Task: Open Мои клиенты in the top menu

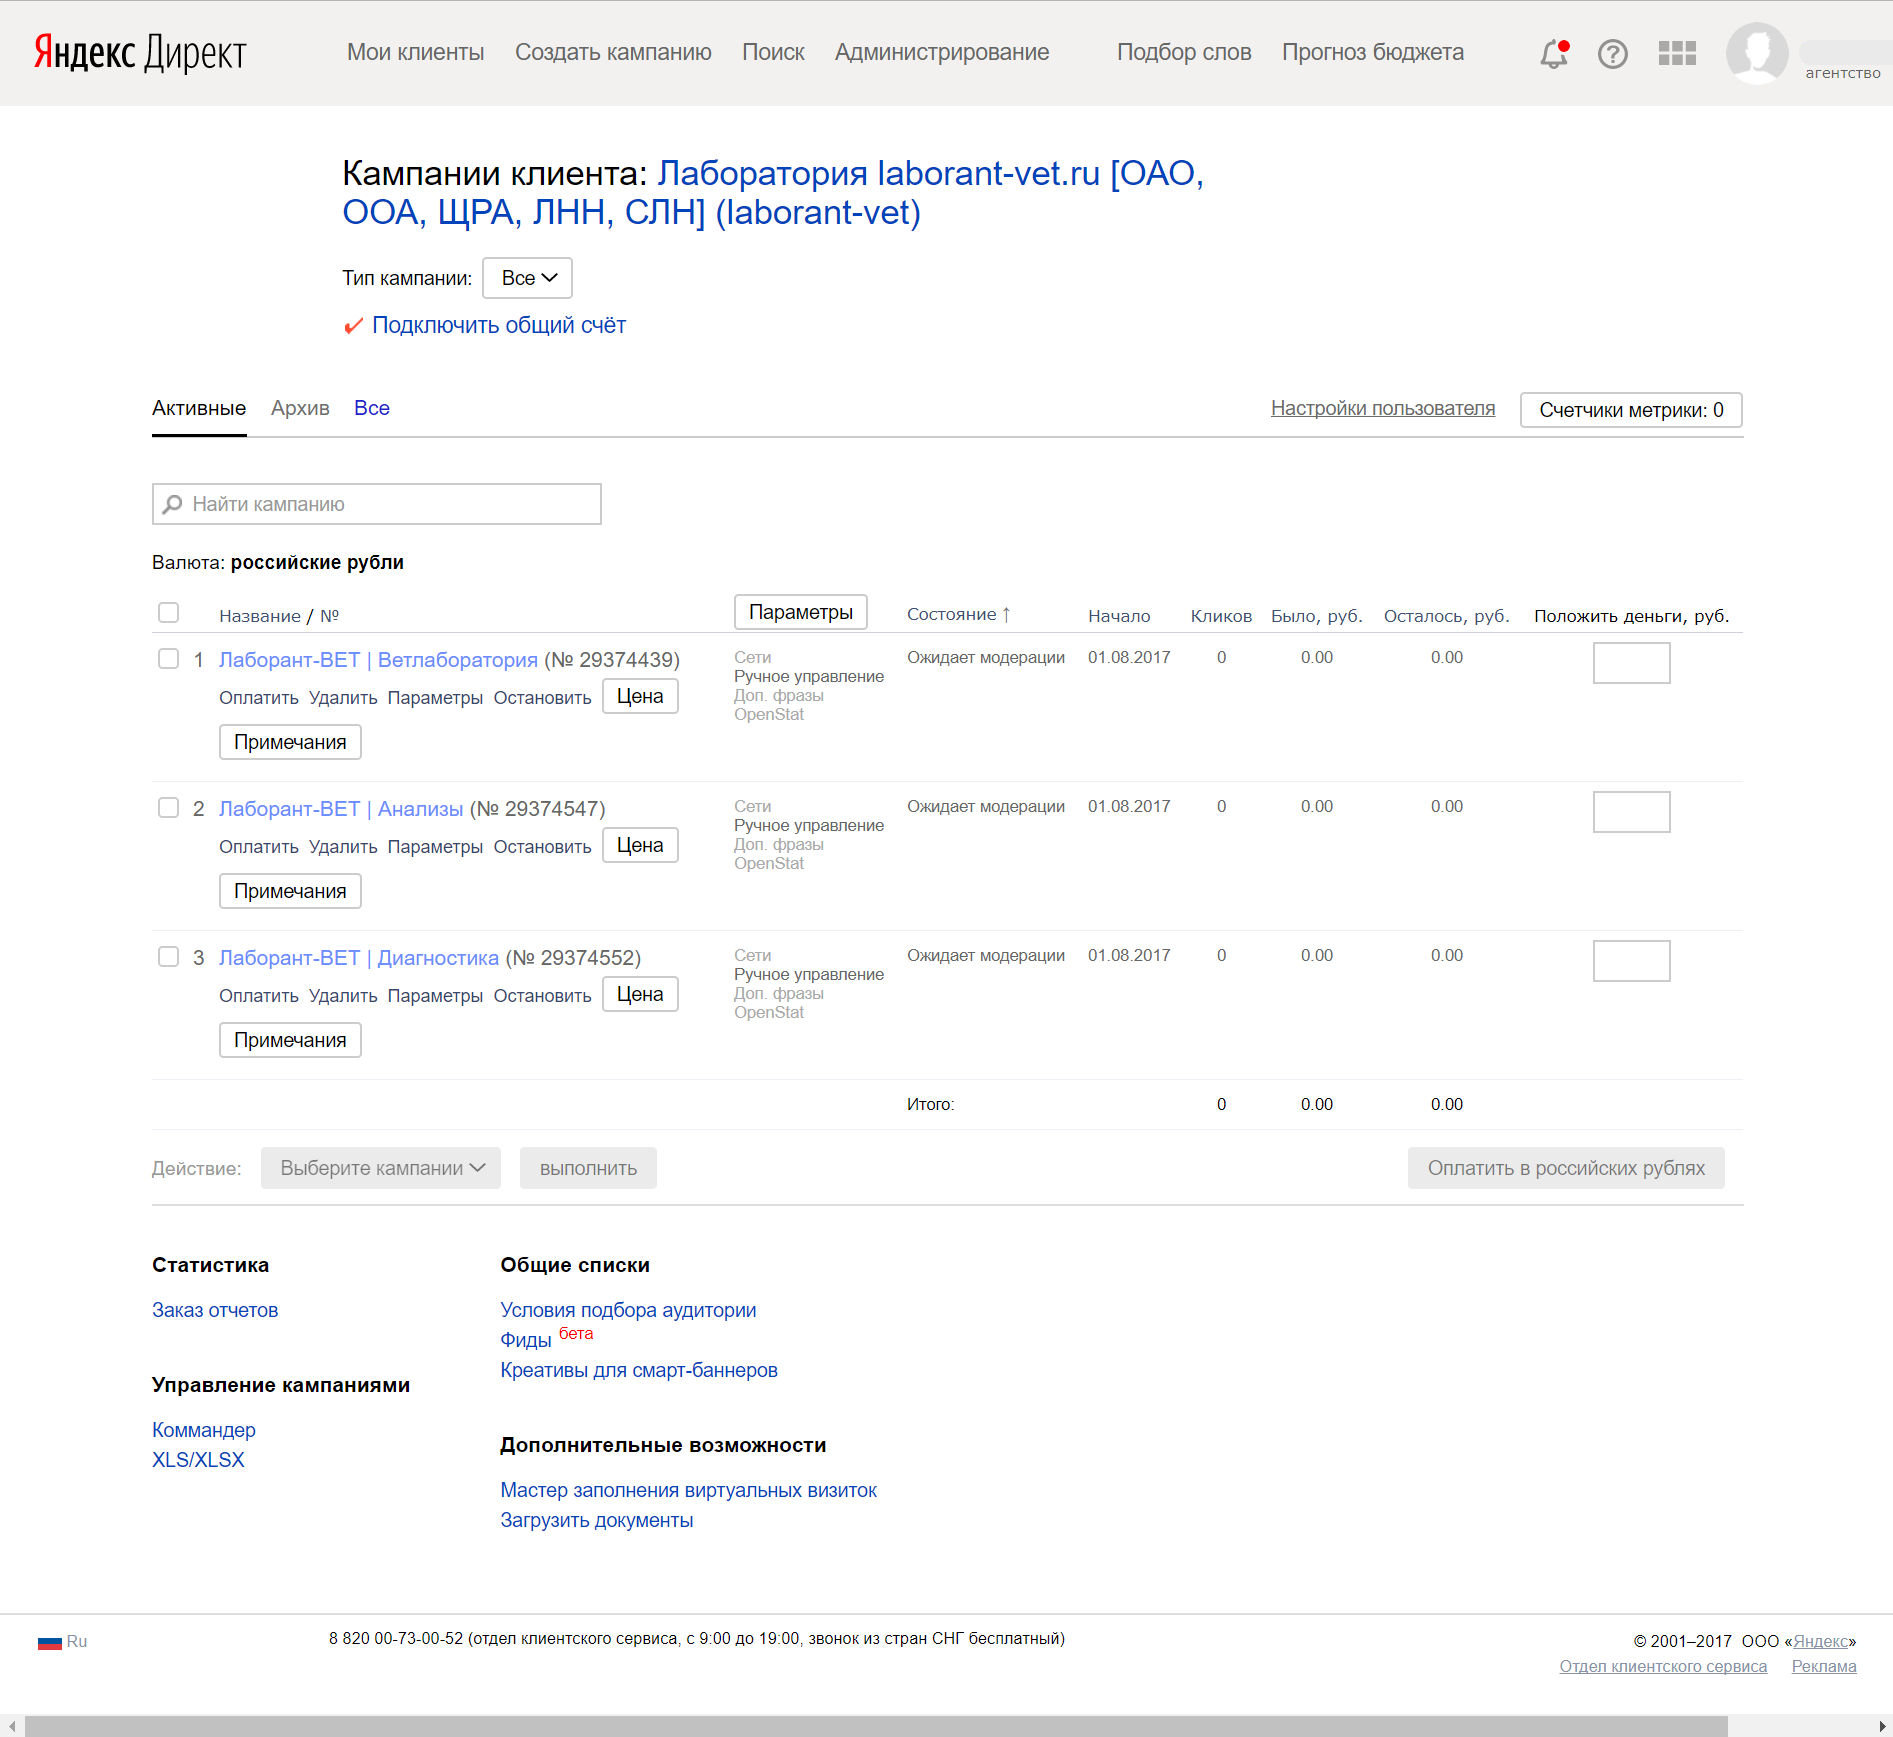Action: pyautogui.click(x=416, y=52)
